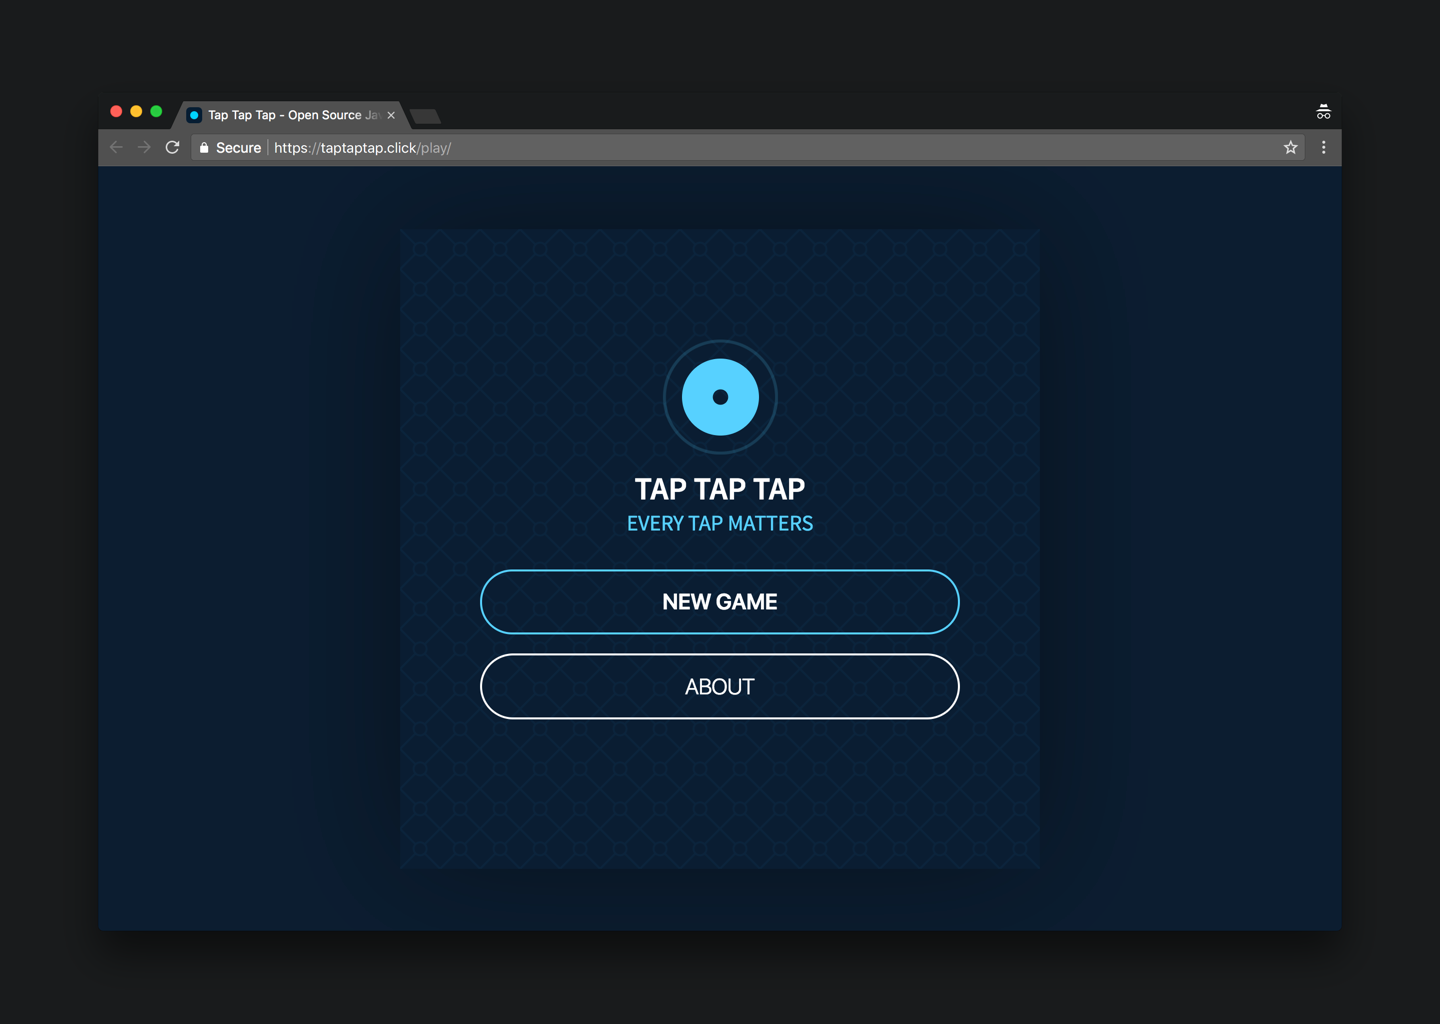Click the URL in the address bar
The image size is (1440, 1024).
363,147
